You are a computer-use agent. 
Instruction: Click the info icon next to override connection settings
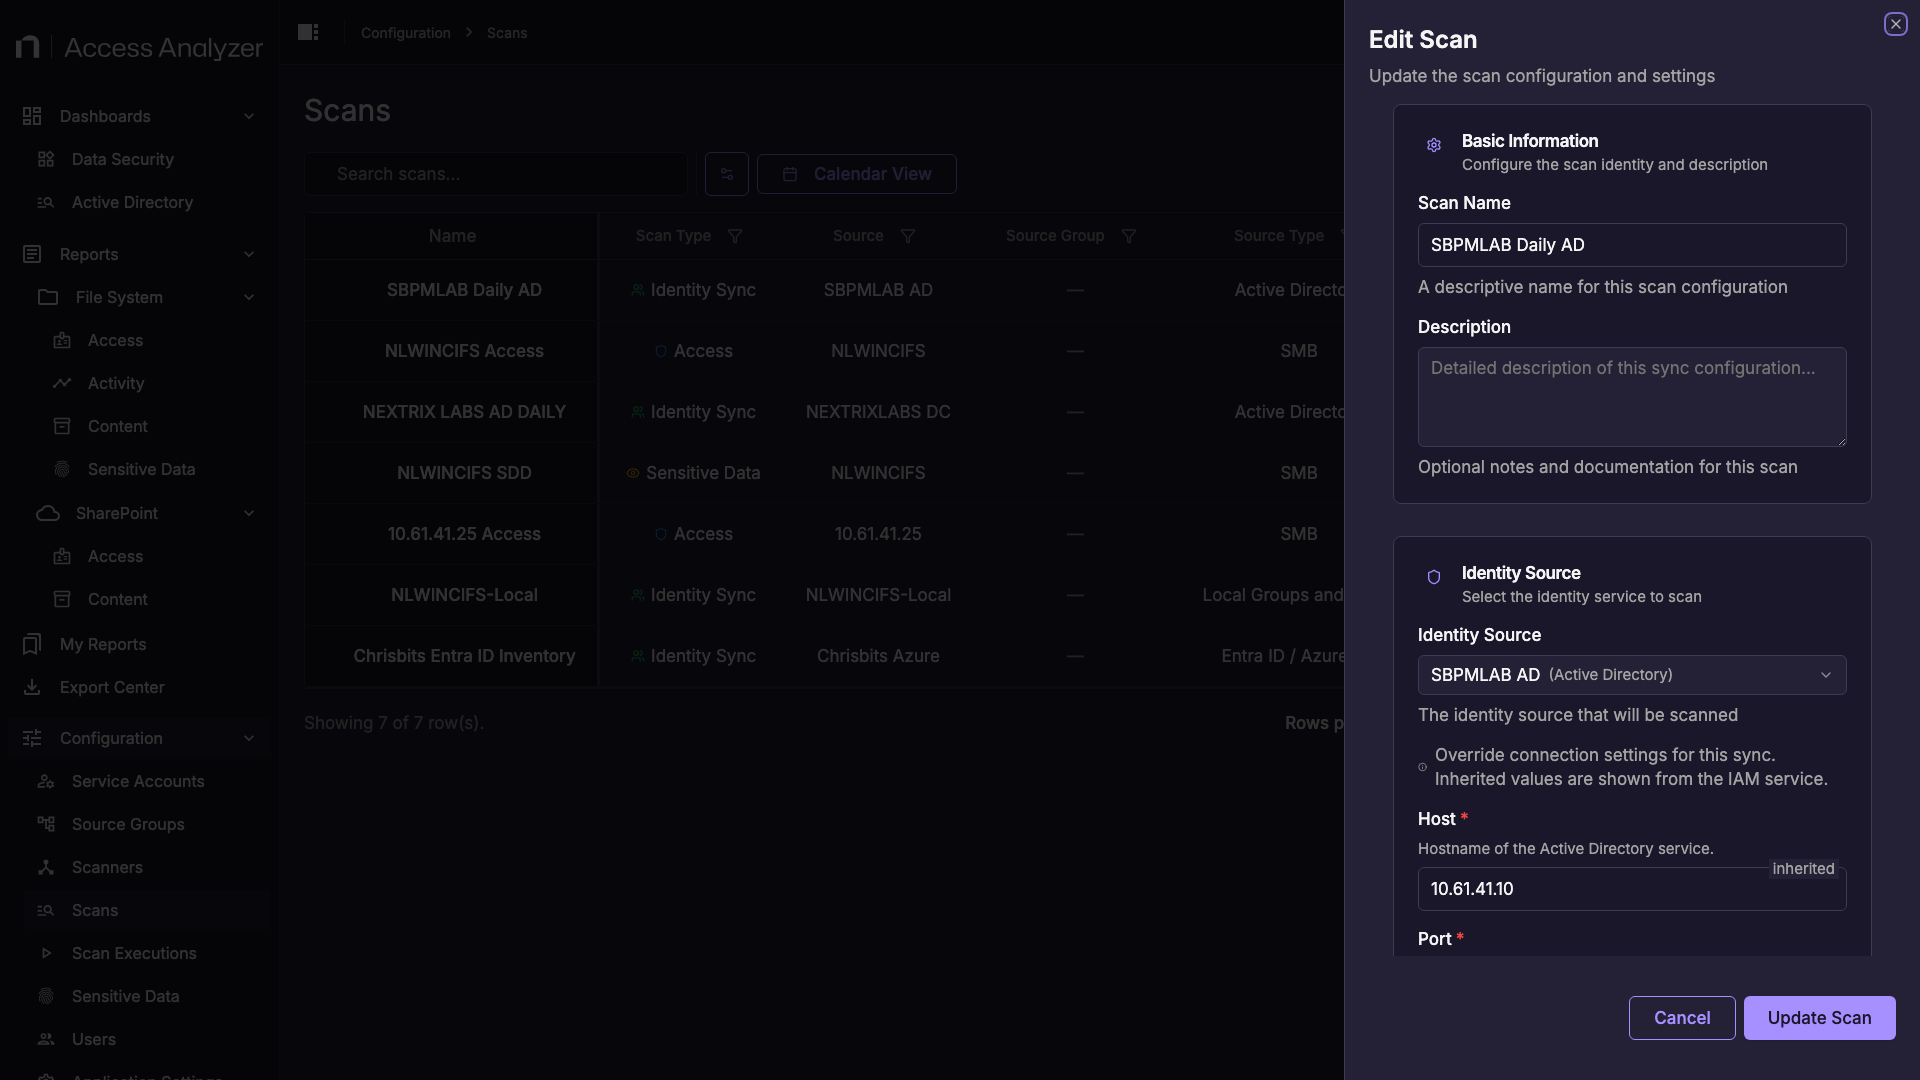1422,768
